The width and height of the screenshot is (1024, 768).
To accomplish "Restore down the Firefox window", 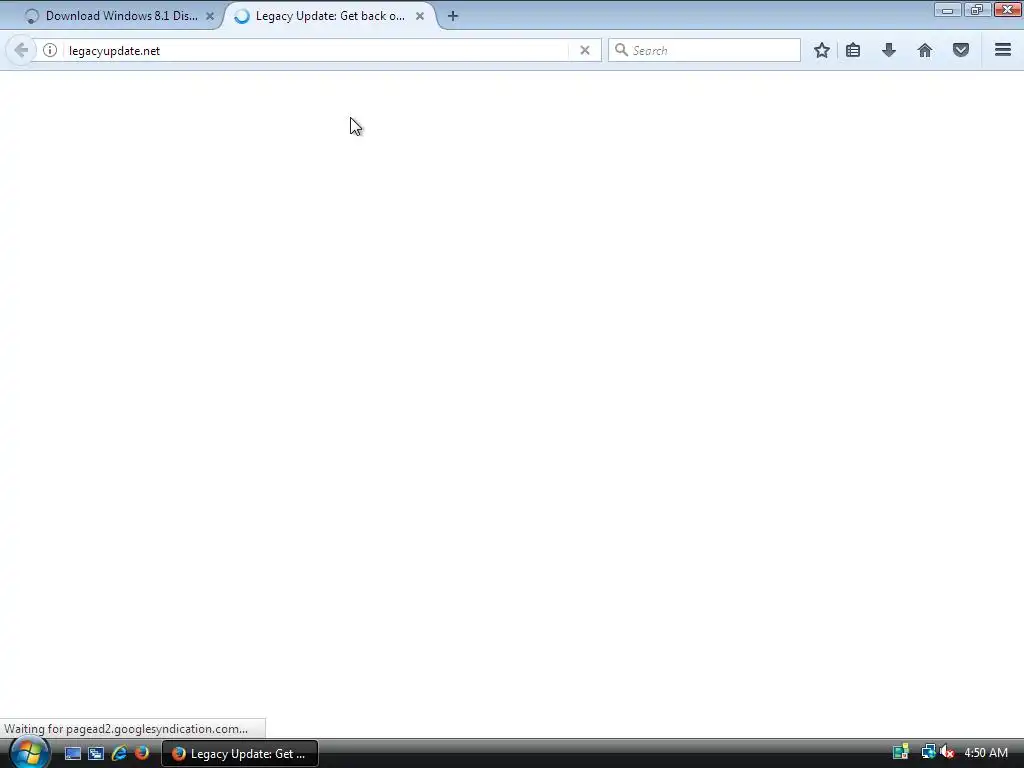I will 976,10.
